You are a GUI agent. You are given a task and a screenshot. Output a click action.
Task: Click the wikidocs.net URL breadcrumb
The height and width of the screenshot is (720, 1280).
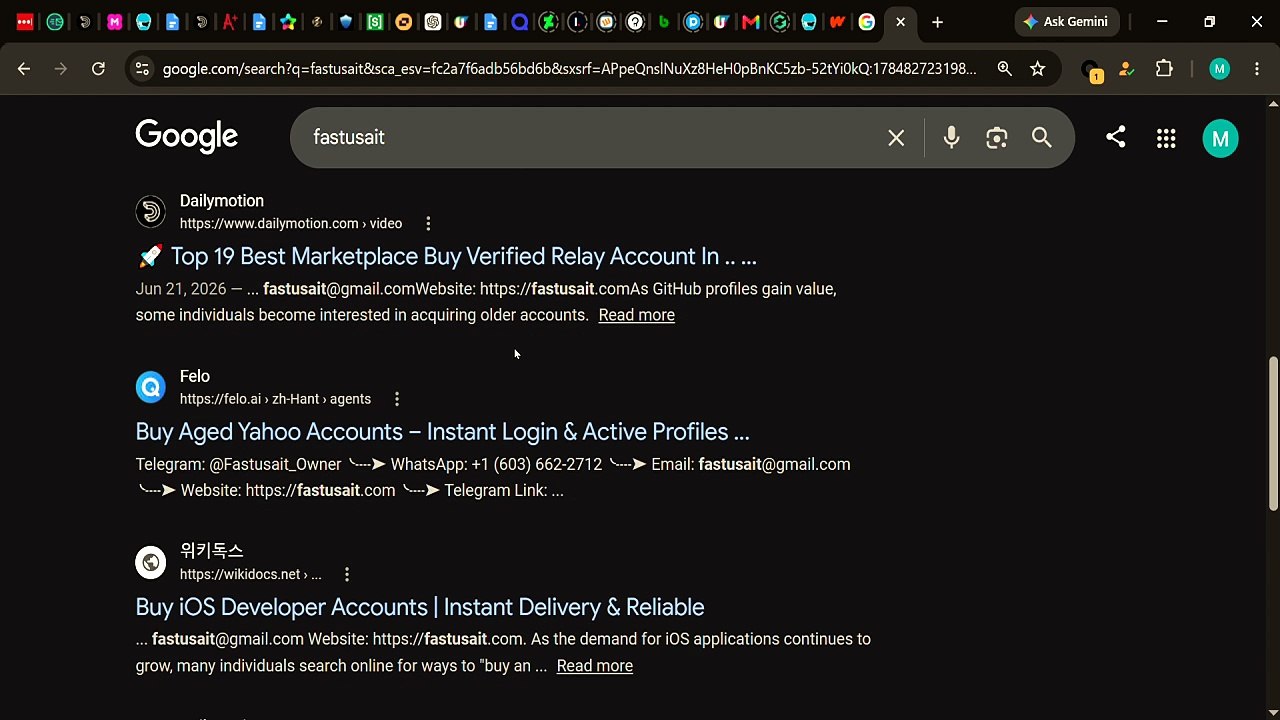coord(251,575)
